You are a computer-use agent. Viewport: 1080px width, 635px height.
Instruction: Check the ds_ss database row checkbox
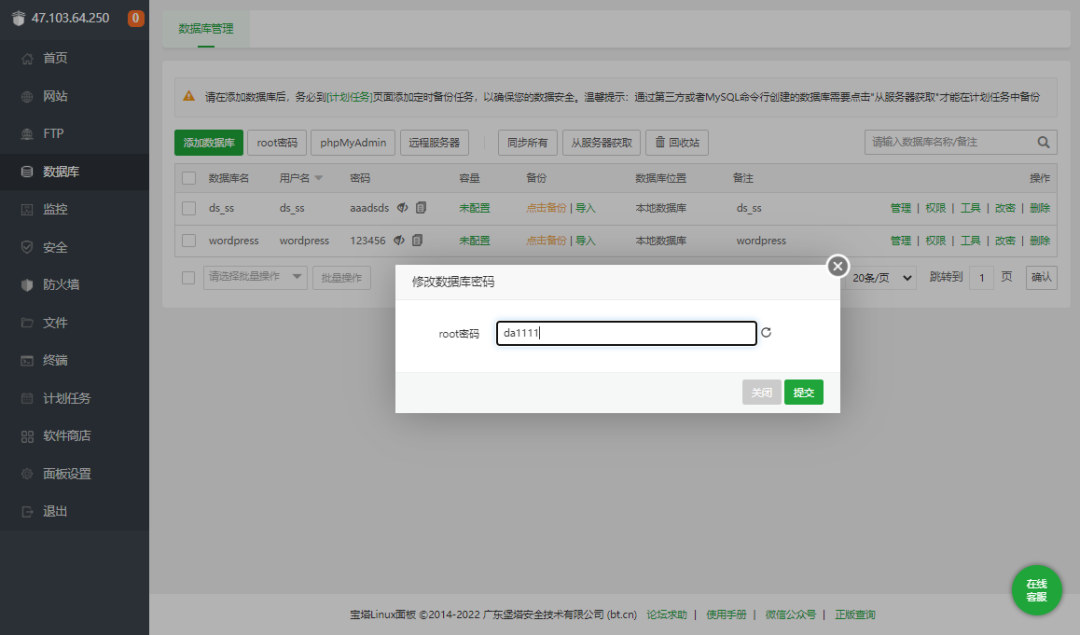[x=187, y=208]
